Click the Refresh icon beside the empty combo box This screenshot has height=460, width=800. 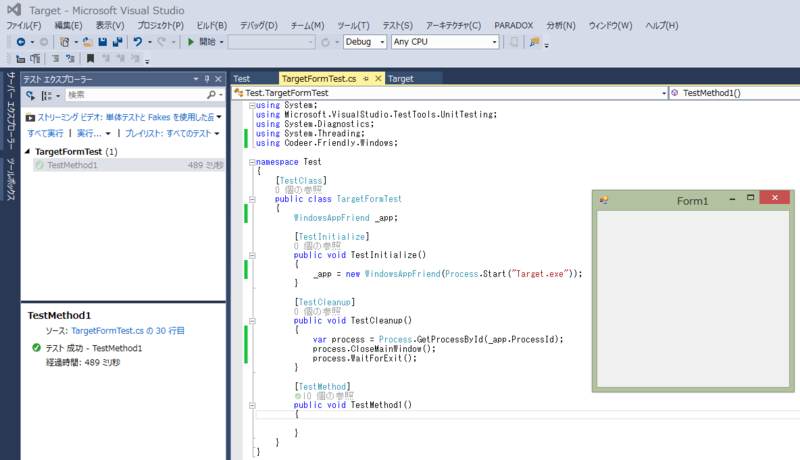(x=326, y=42)
